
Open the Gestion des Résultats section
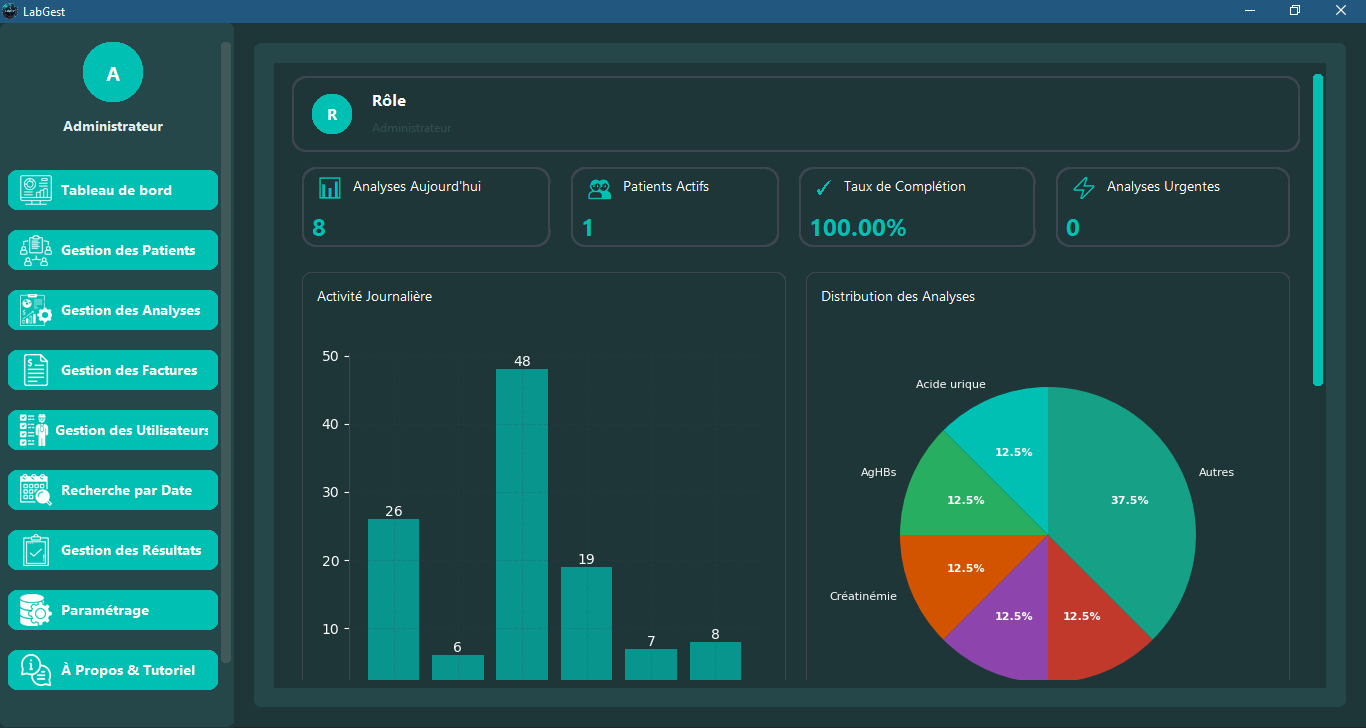click(x=112, y=549)
